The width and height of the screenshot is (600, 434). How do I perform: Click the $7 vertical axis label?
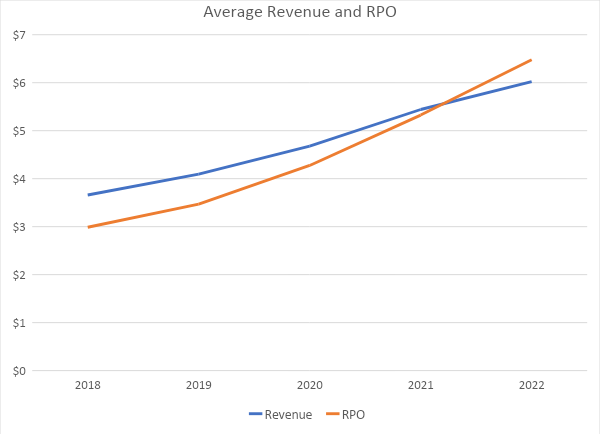coord(20,35)
